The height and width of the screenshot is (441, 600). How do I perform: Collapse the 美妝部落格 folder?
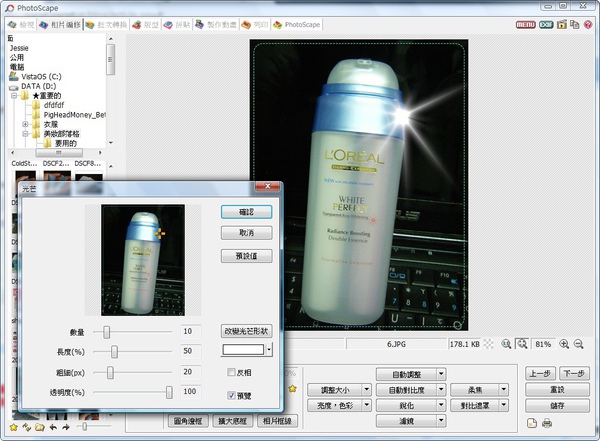(x=25, y=134)
